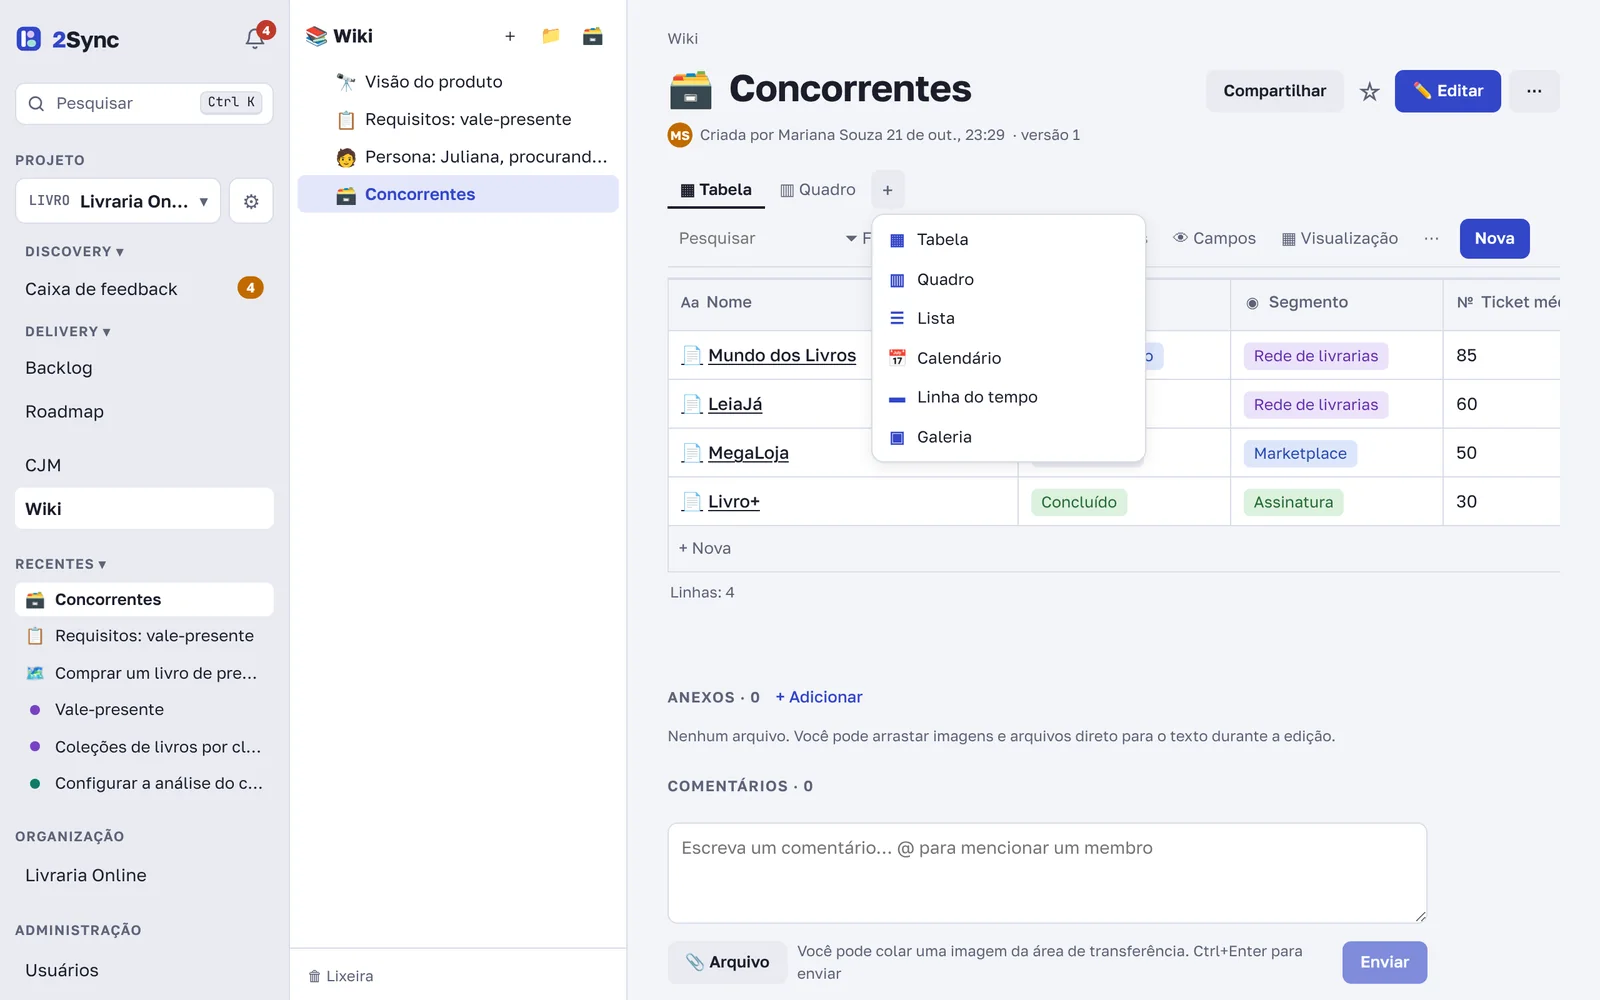Click the sidebar Pesquisar search field
This screenshot has width=1600, height=1000.
coord(144,103)
